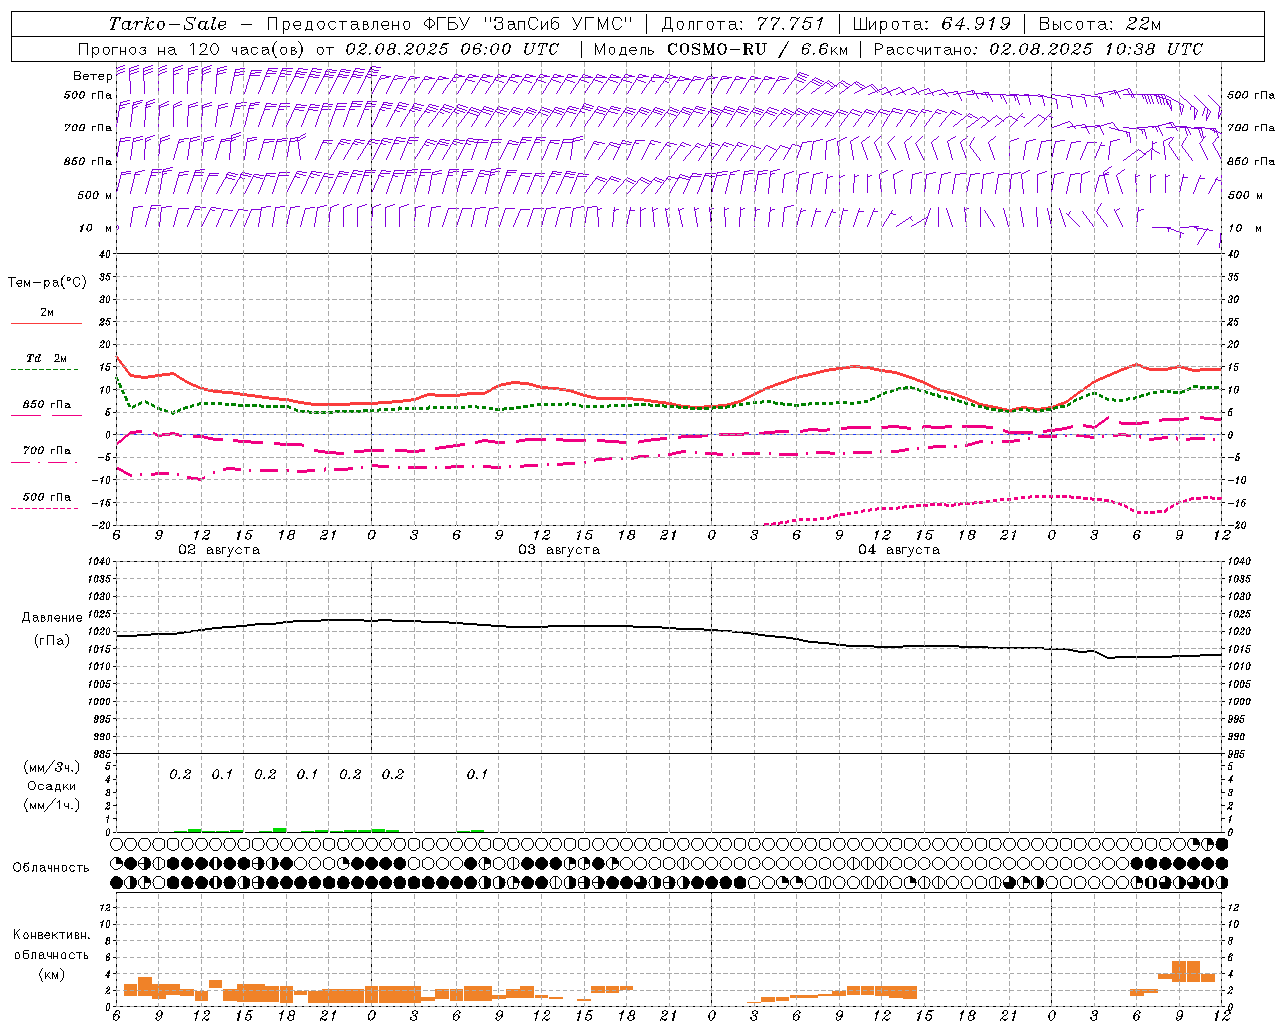Select the (мм/3ч.) precipitation unit label
The height and width of the screenshot is (1024, 1280).
(52, 767)
